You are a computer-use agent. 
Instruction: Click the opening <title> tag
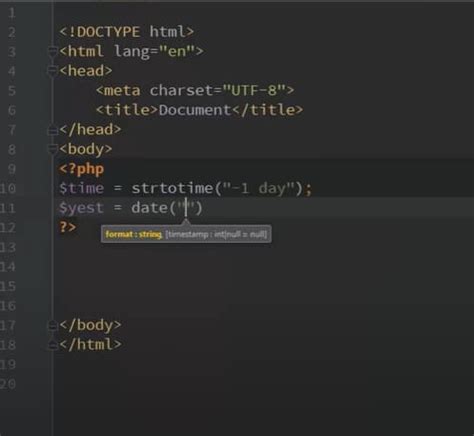[x=127, y=110]
